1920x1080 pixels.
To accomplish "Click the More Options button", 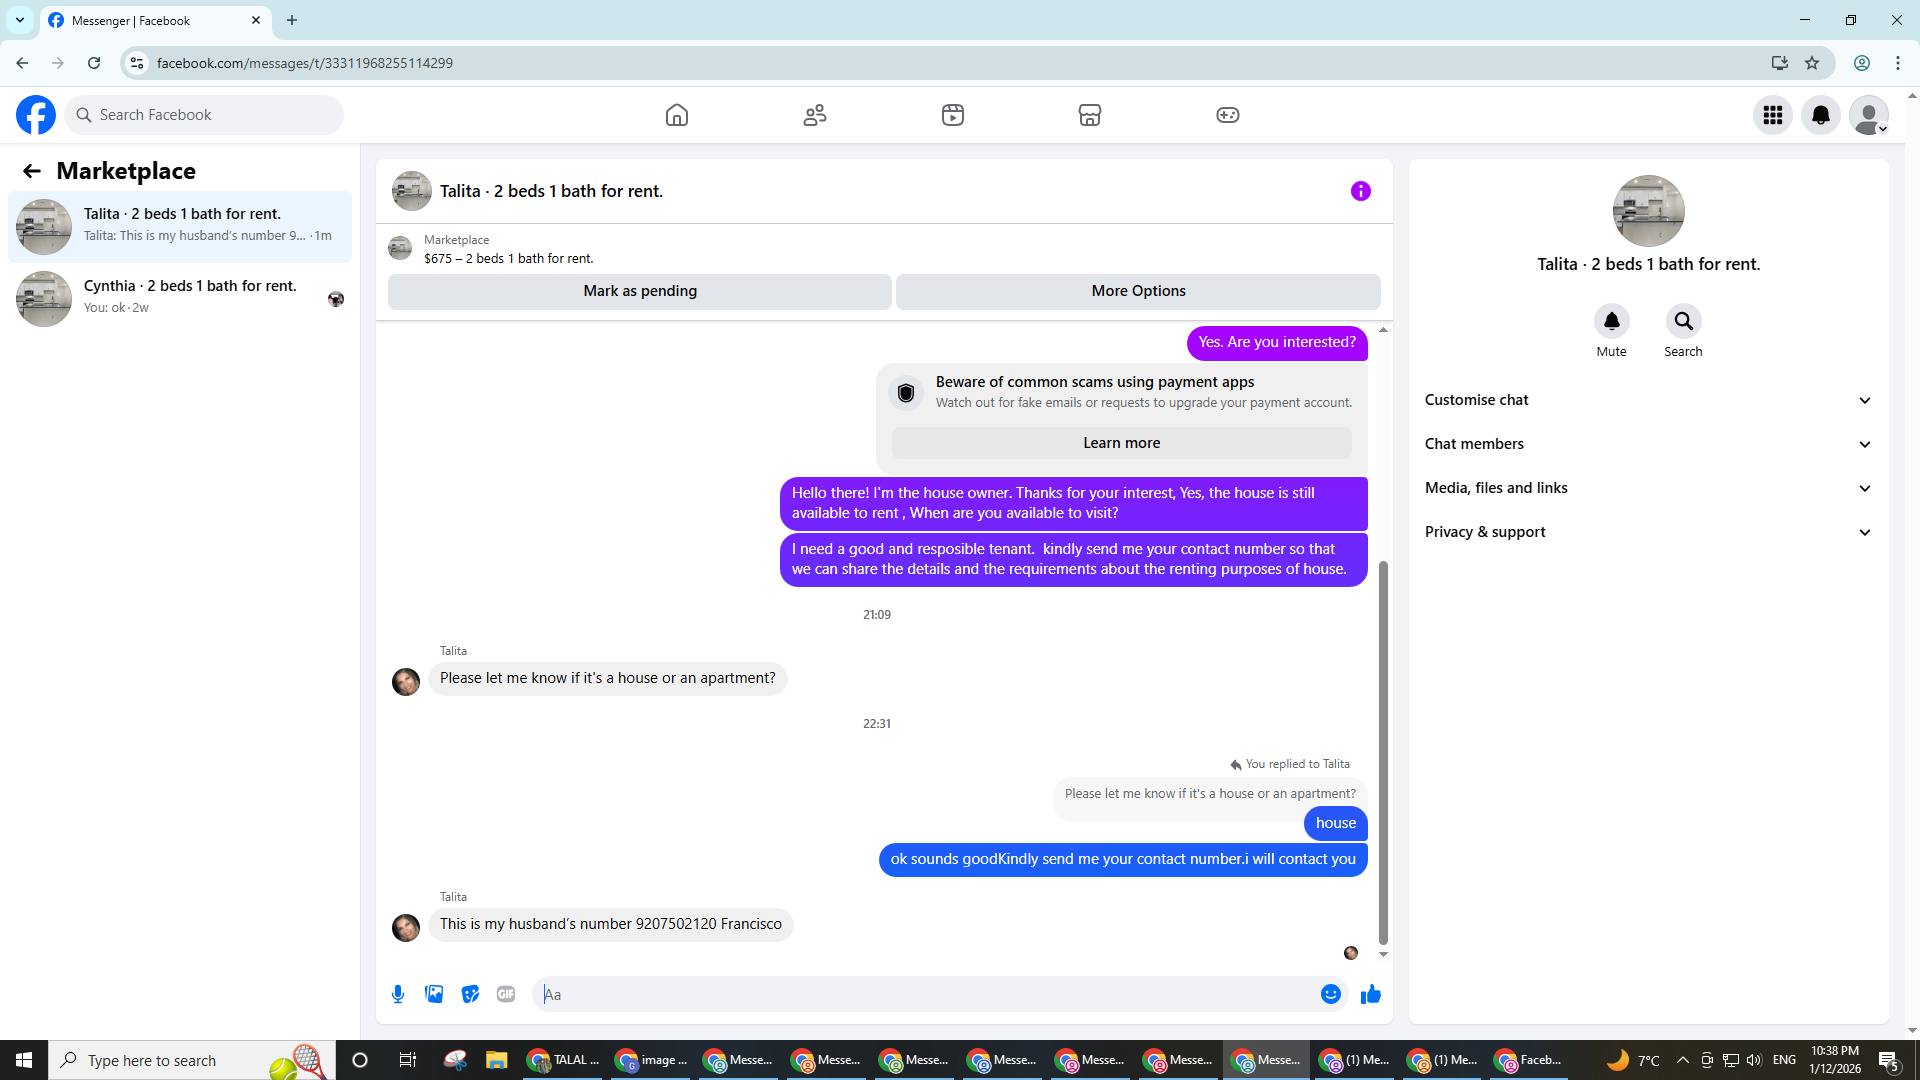I will 1138,291.
